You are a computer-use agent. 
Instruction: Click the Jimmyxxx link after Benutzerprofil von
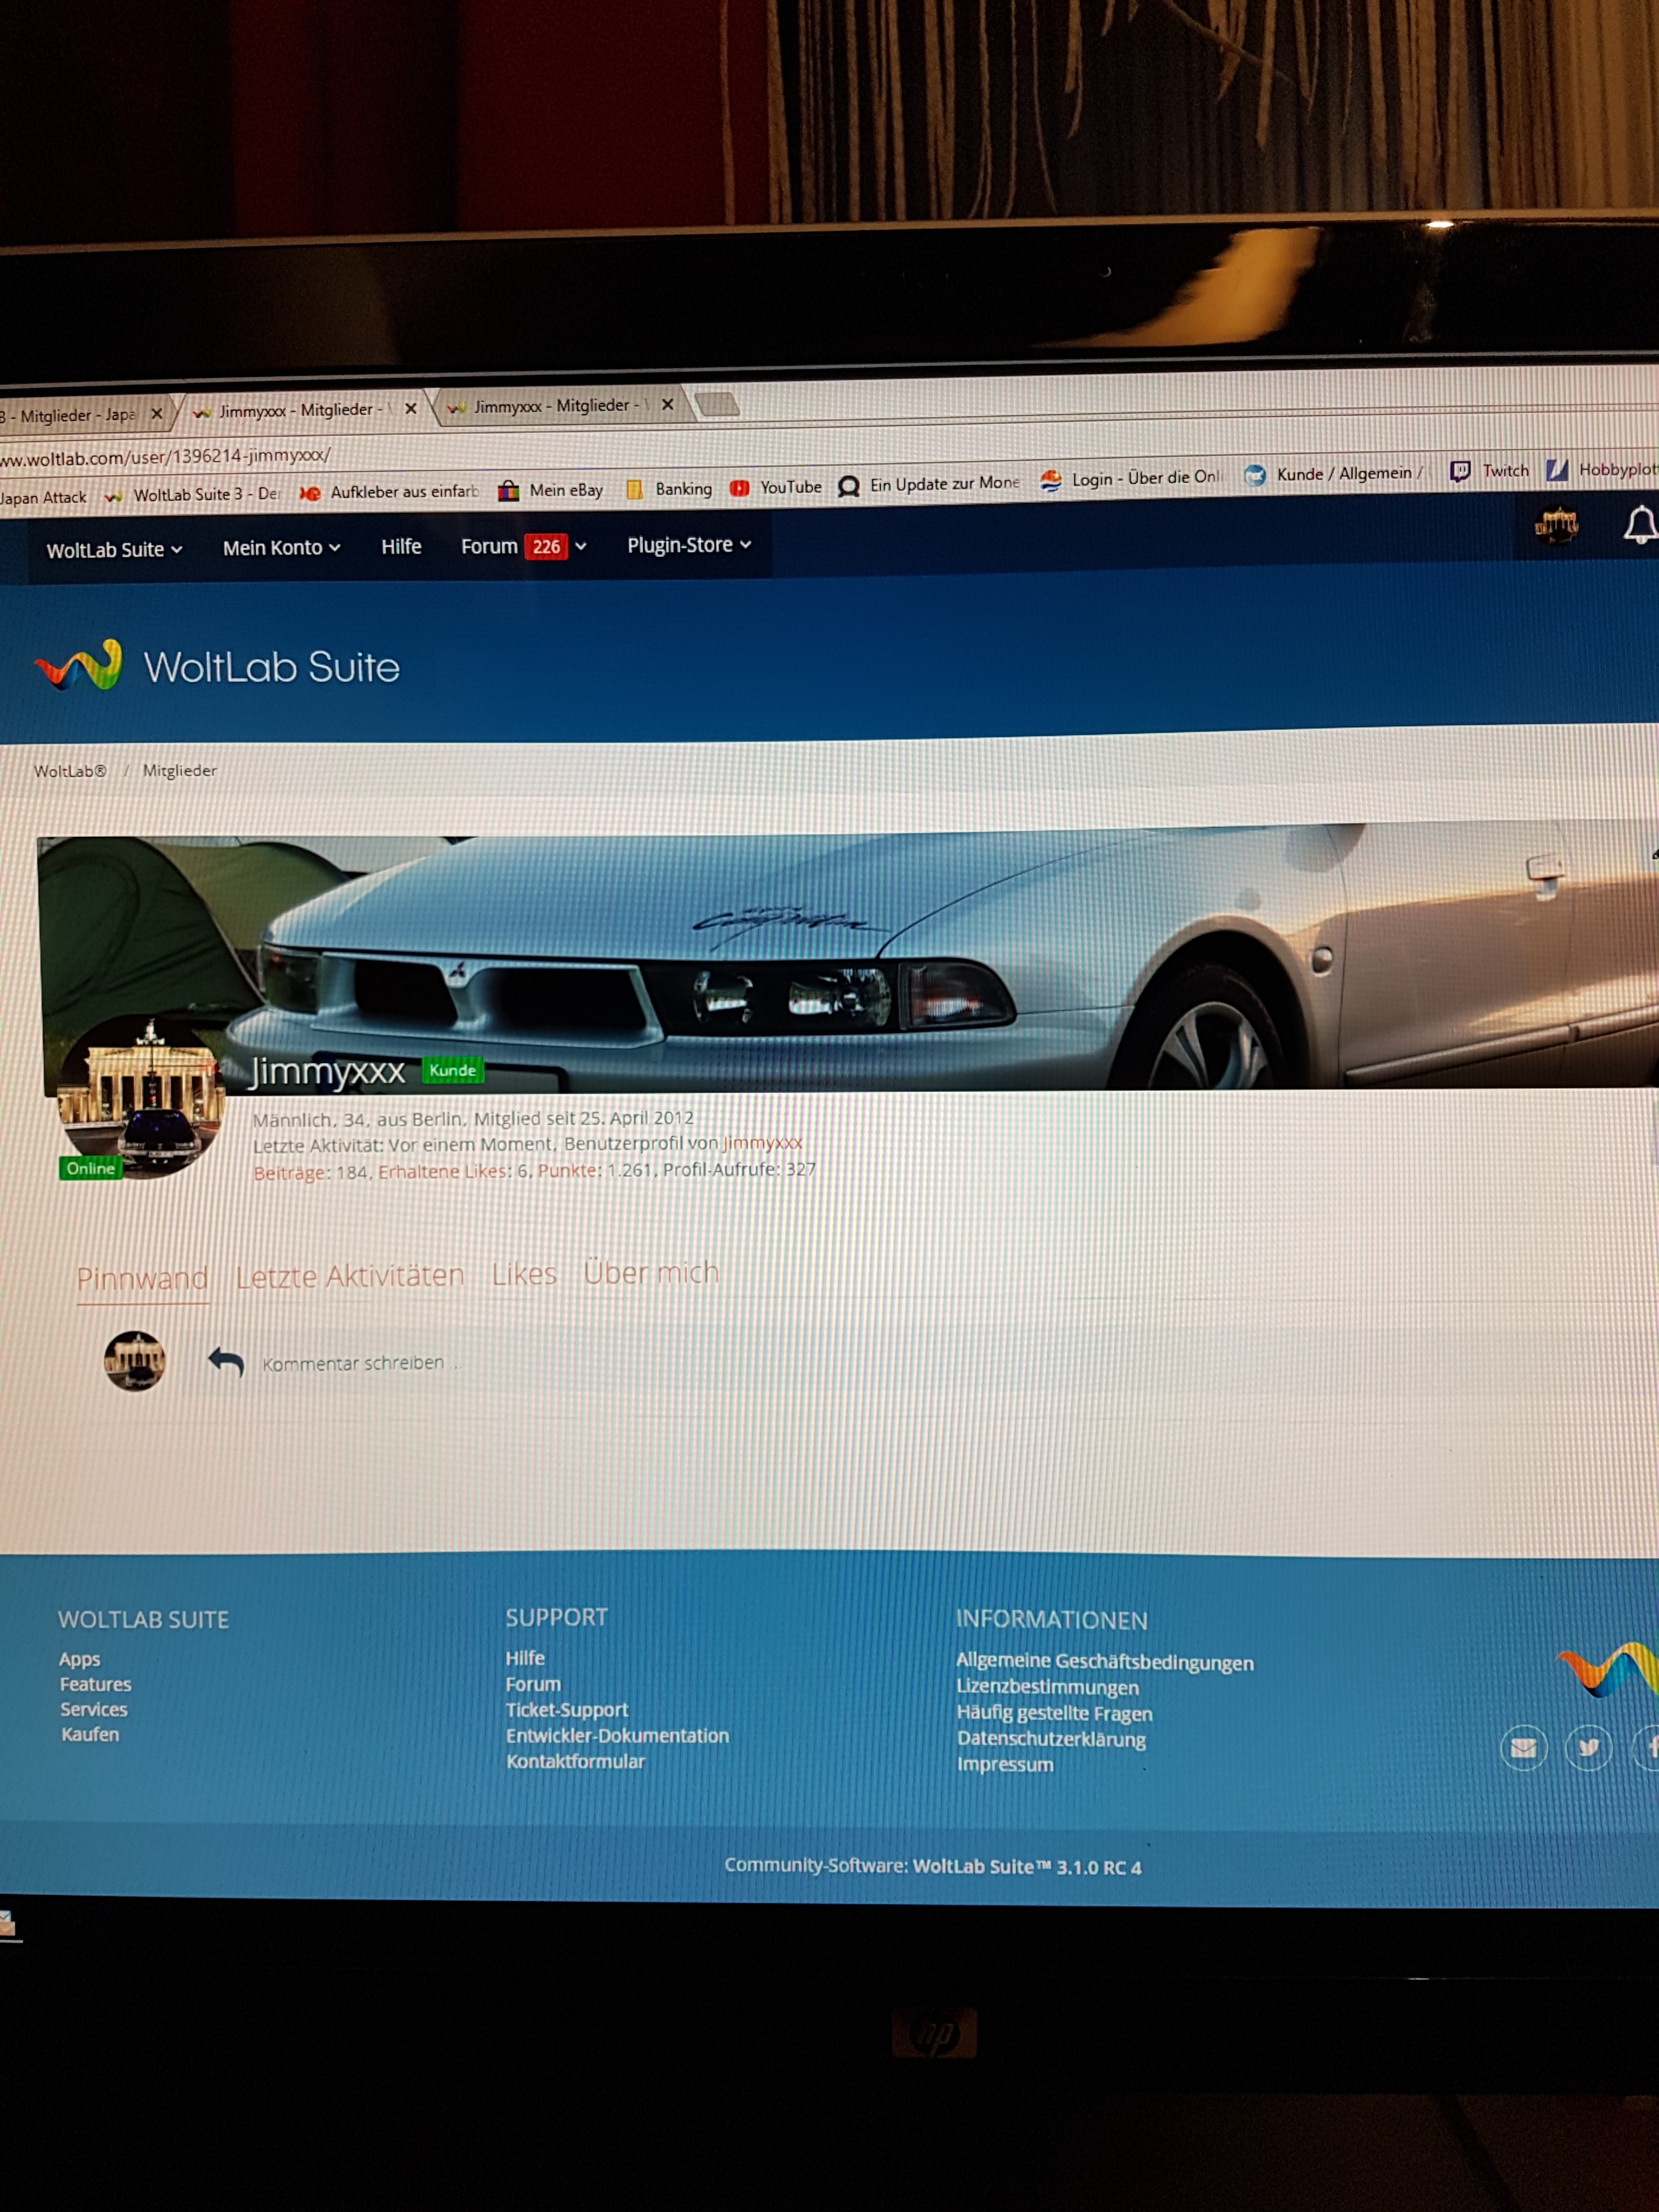pos(762,1142)
